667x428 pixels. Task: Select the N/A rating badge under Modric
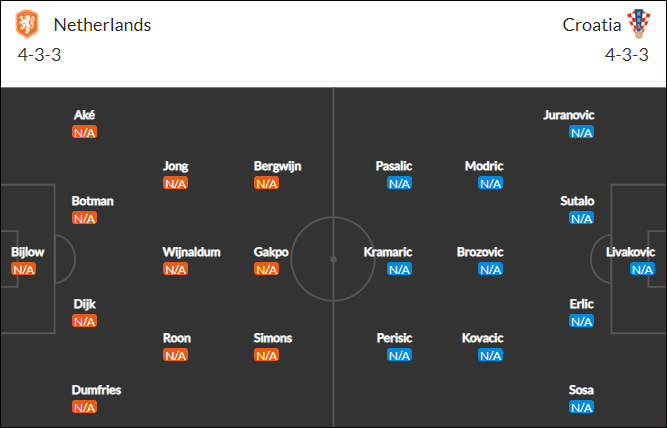tap(490, 183)
